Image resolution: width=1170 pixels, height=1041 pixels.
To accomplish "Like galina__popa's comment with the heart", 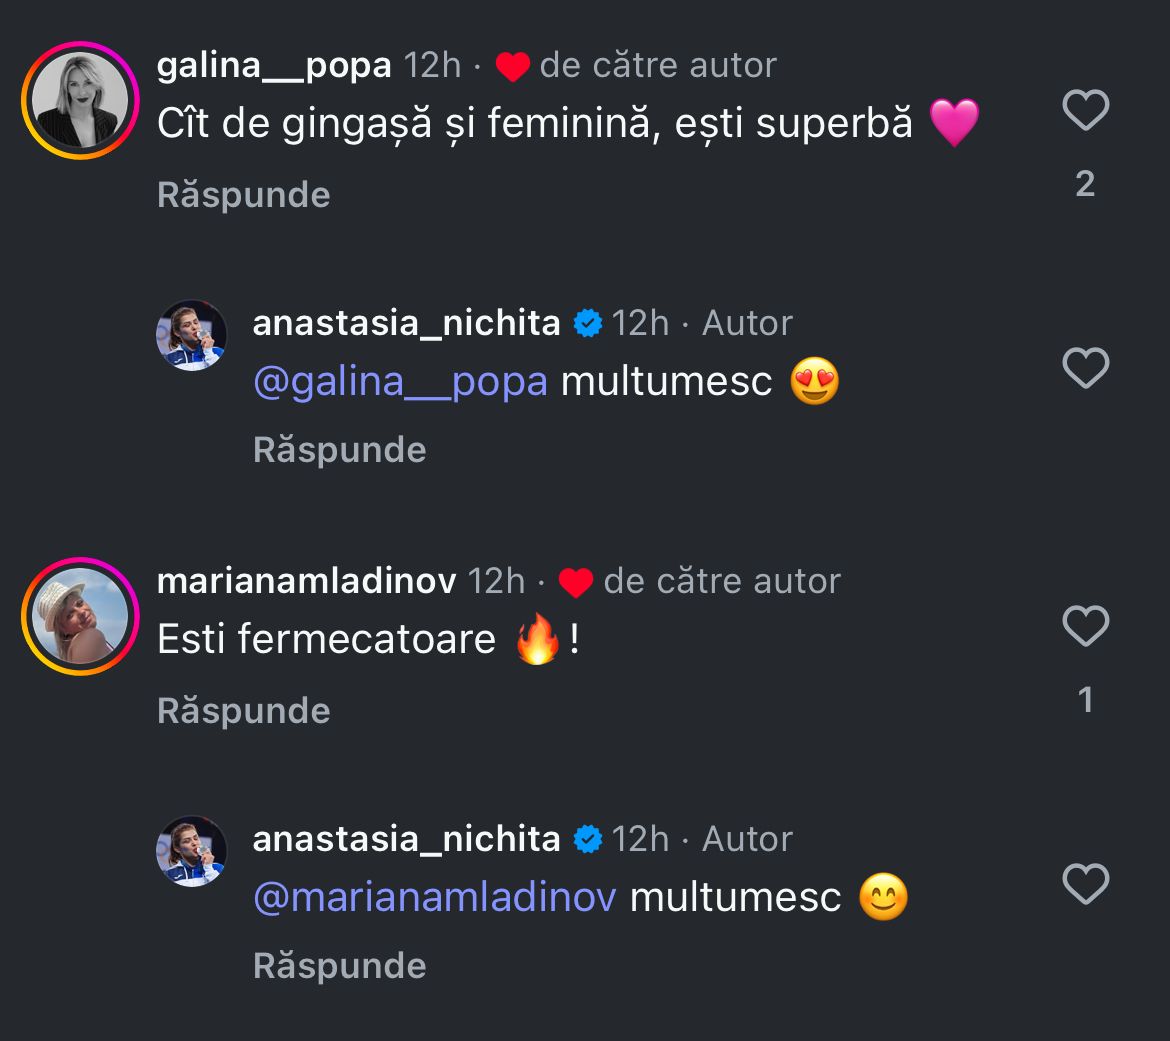I will (x=1085, y=110).
